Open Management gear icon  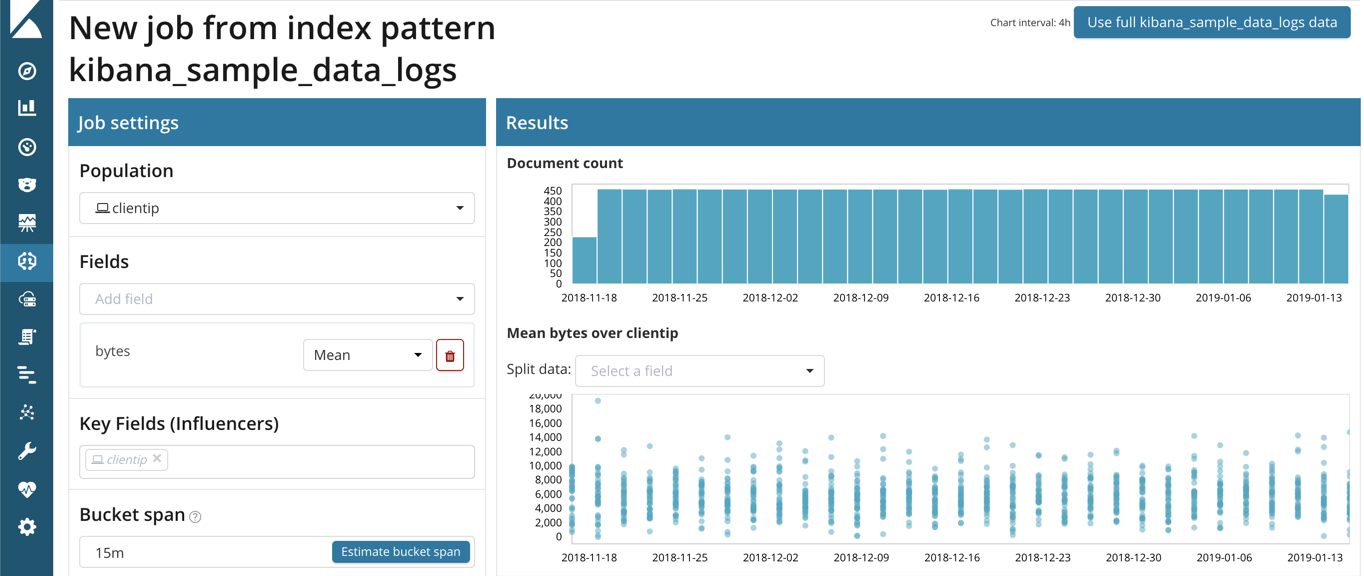[27, 527]
